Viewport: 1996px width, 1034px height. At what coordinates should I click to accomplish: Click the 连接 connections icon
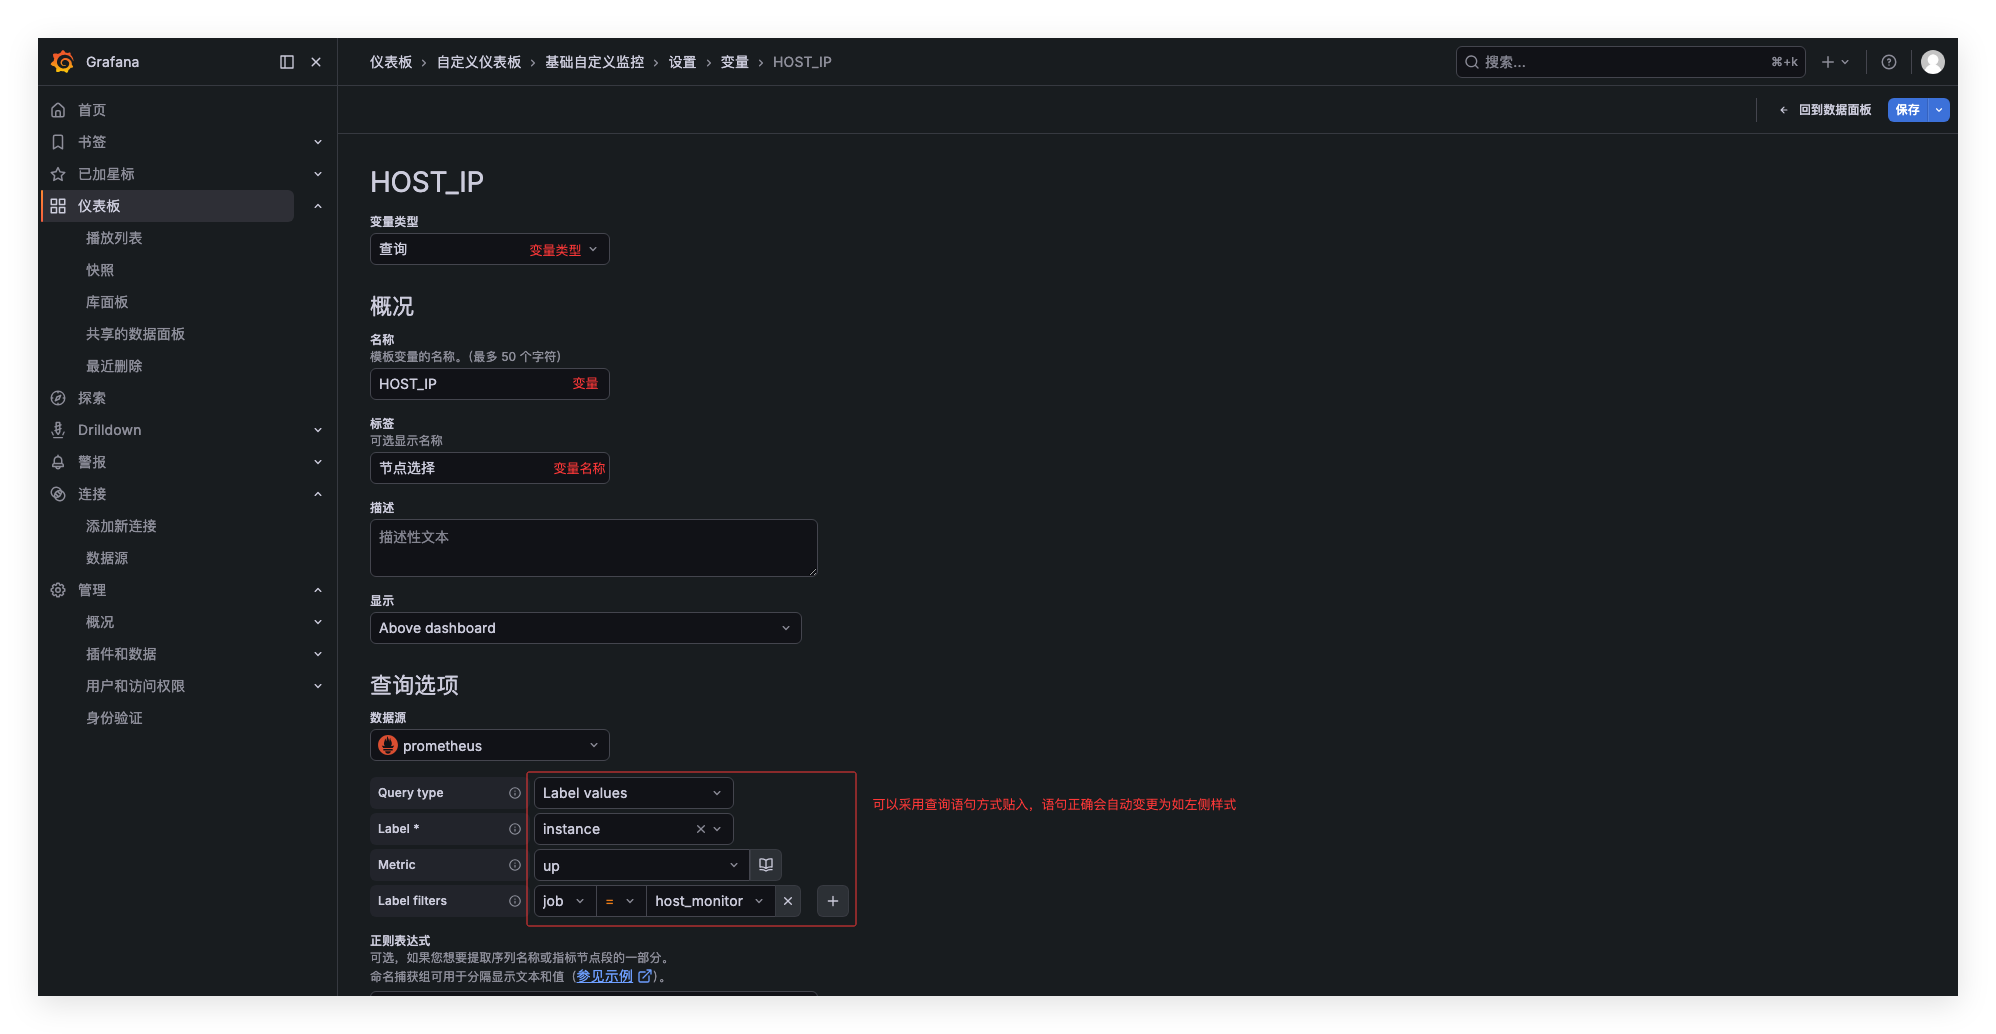(58, 494)
